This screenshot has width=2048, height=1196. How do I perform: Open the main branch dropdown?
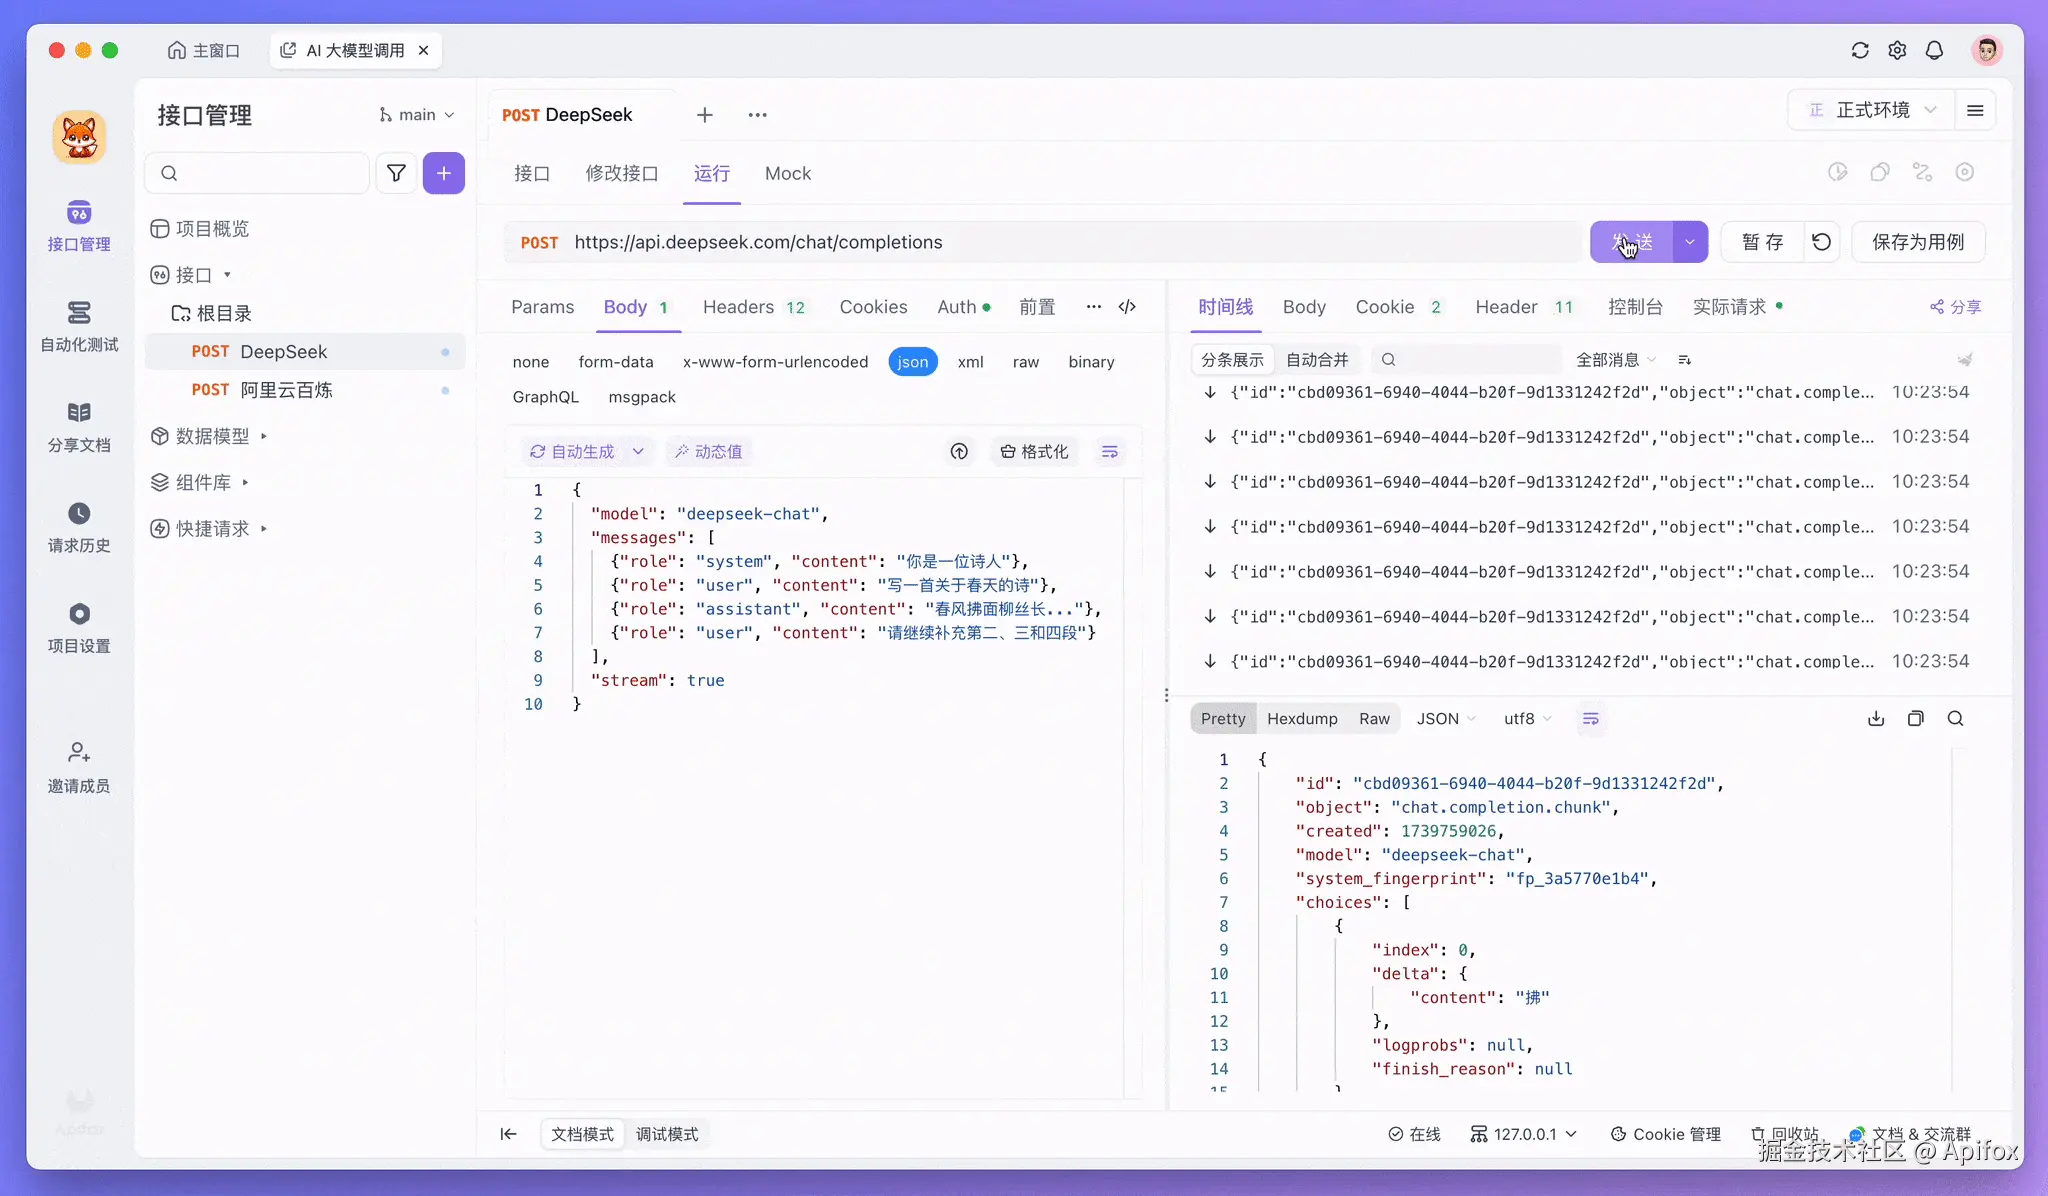coord(417,115)
